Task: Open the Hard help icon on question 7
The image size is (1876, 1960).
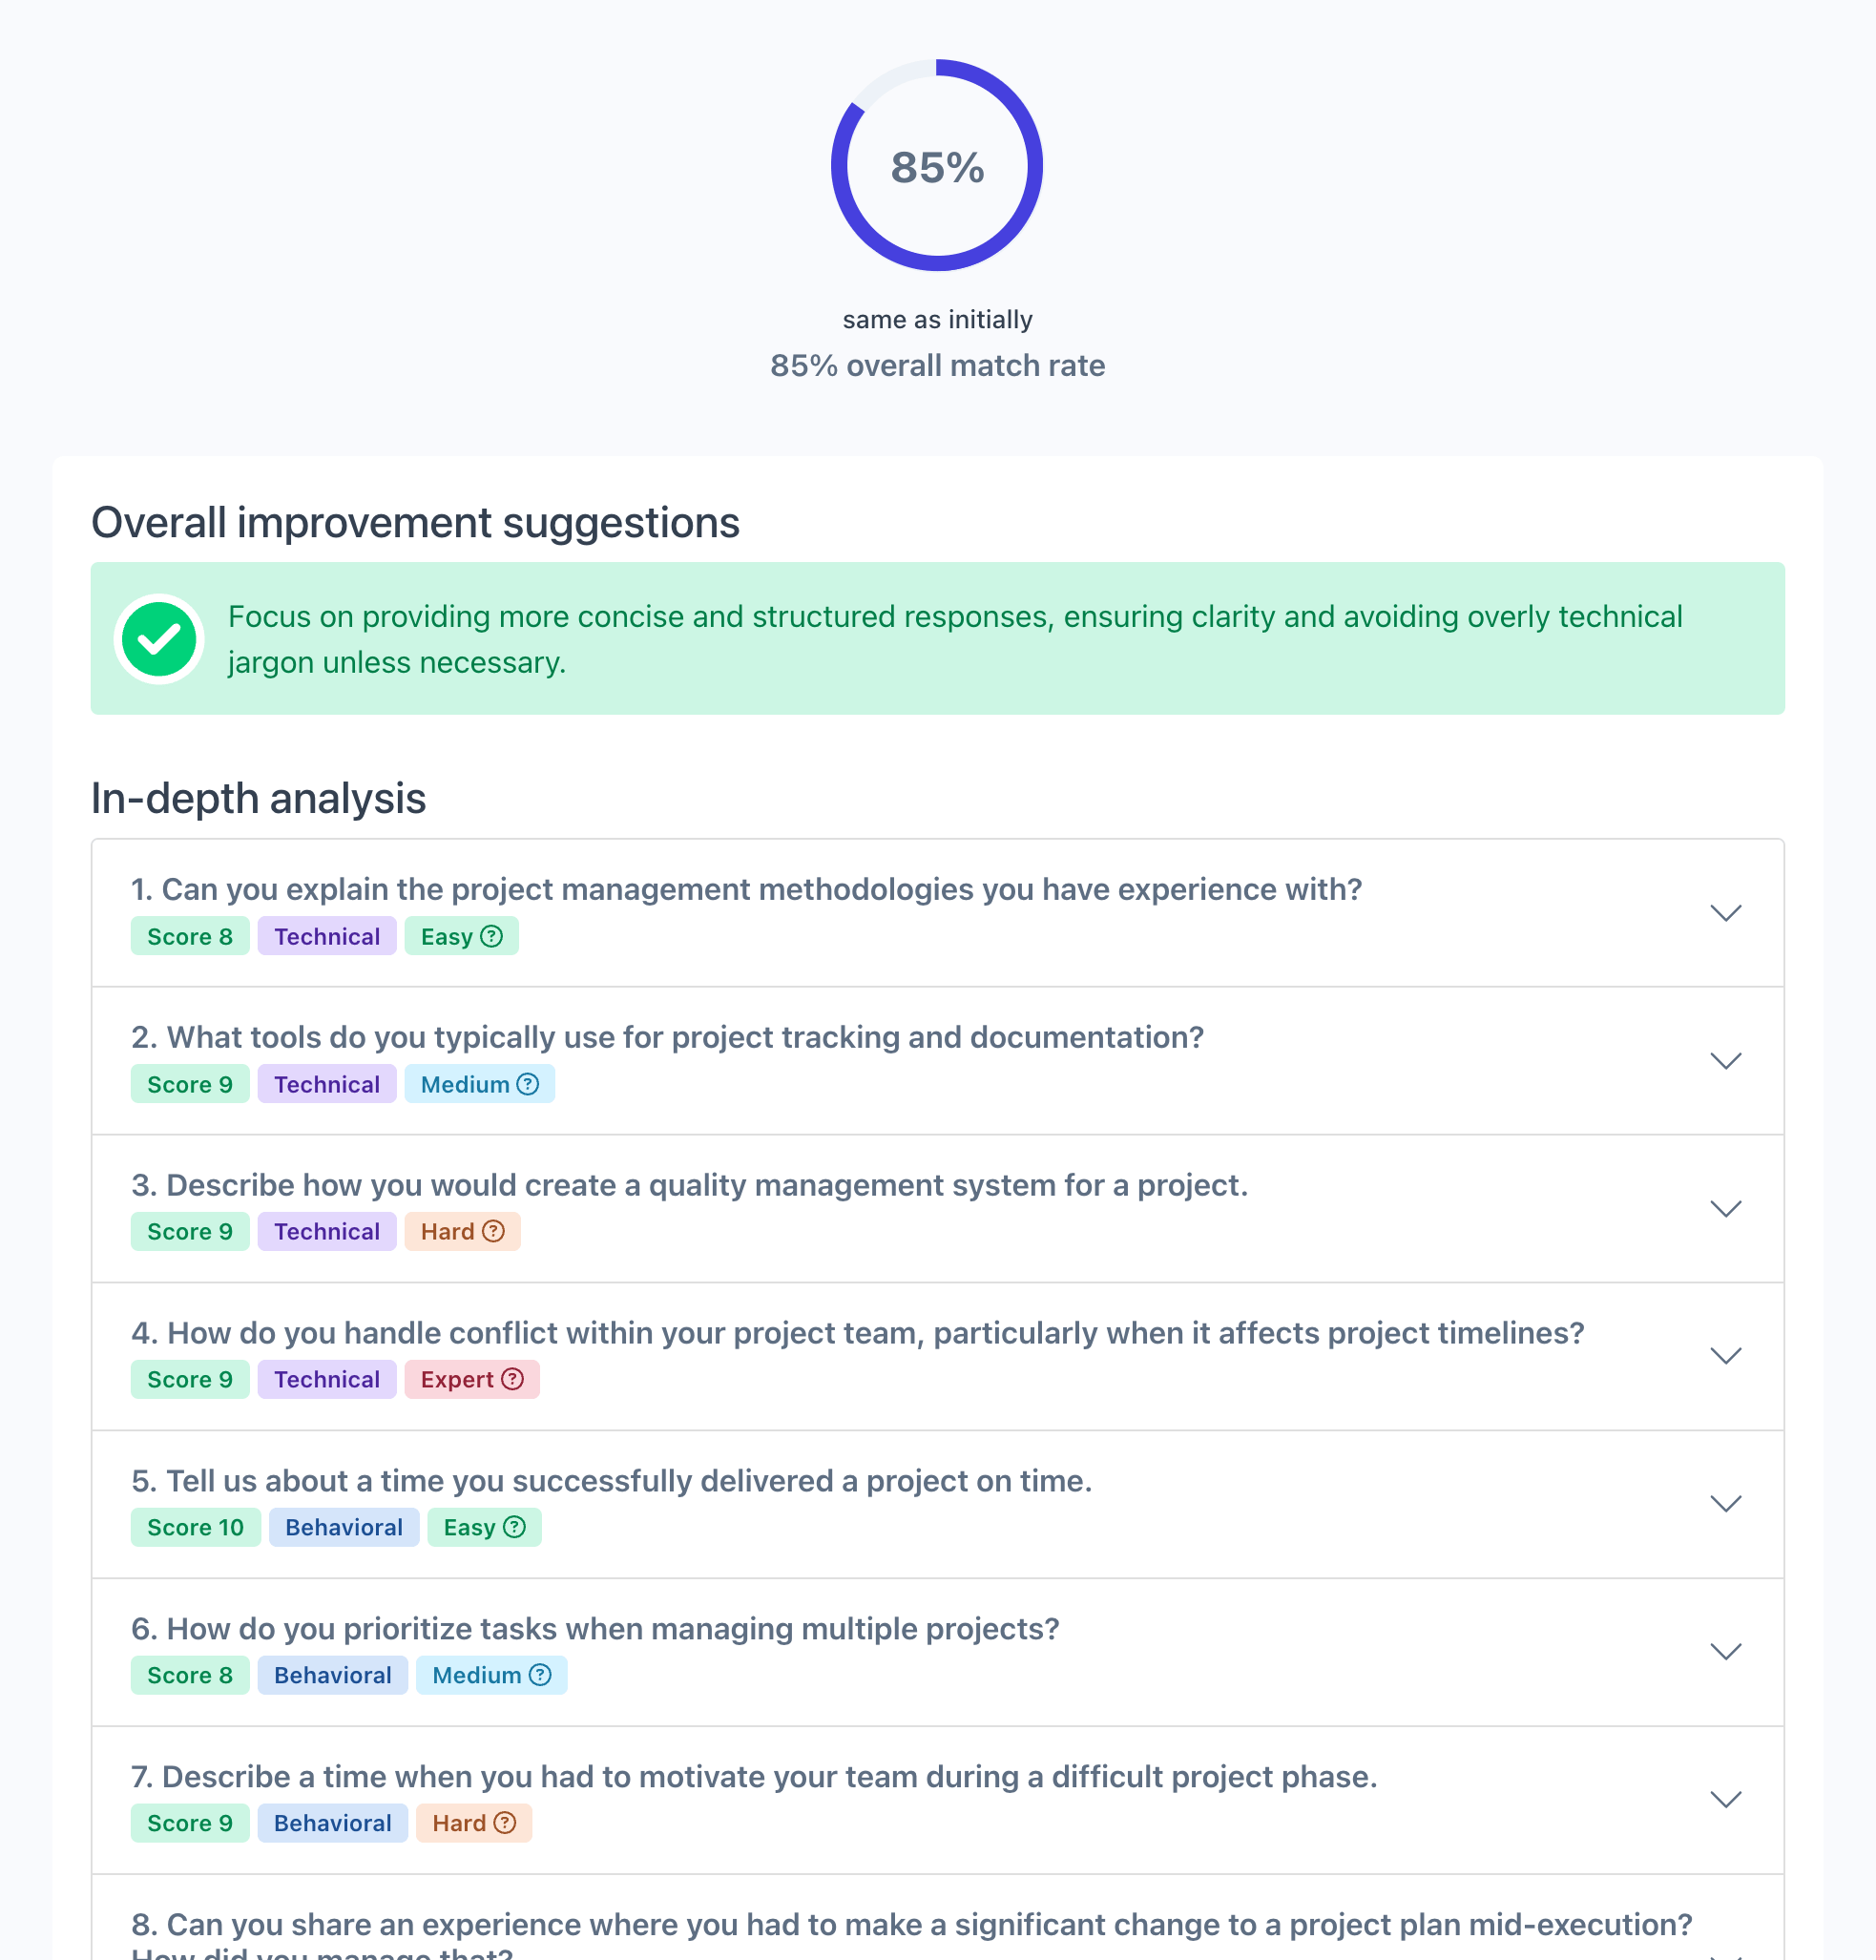Action: [505, 1823]
